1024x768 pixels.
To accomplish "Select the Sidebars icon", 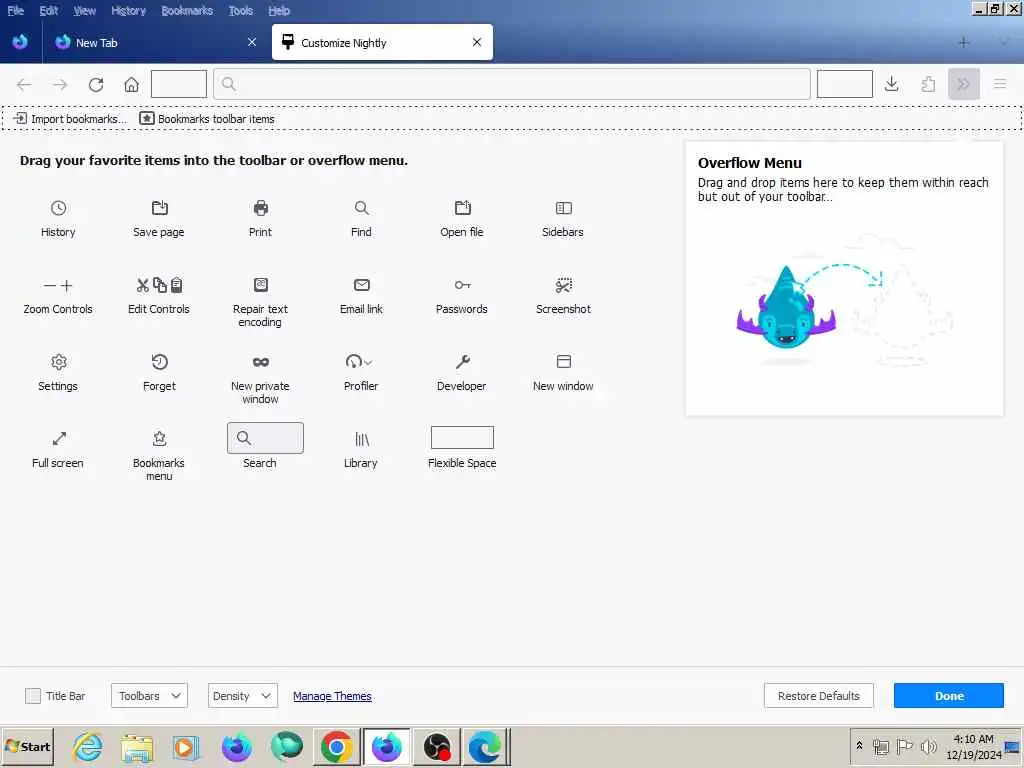I will pyautogui.click(x=564, y=208).
